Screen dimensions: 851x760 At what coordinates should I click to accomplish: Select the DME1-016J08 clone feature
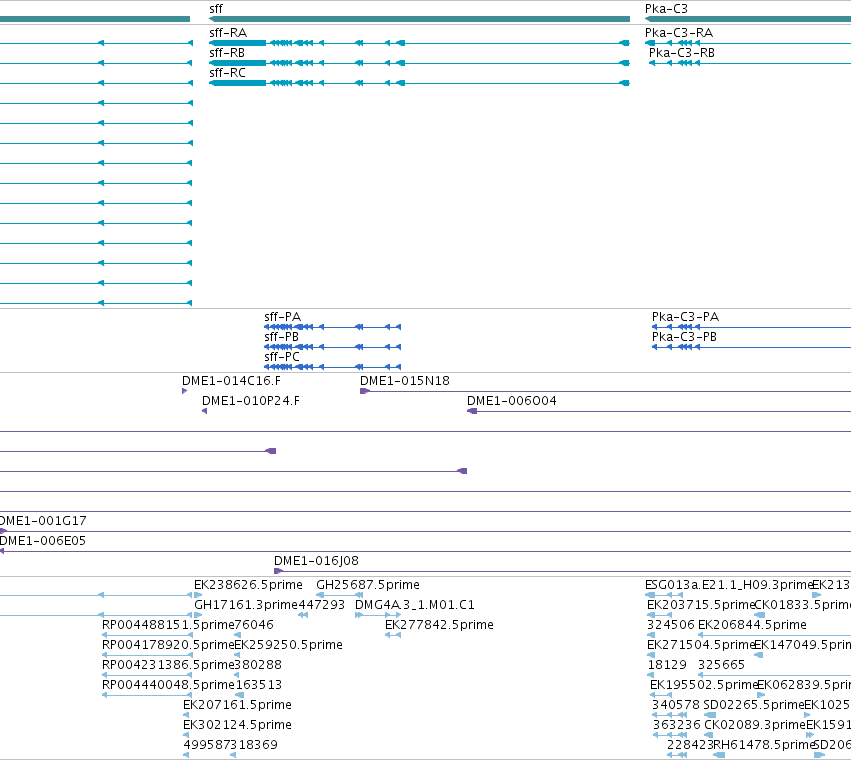point(562,571)
